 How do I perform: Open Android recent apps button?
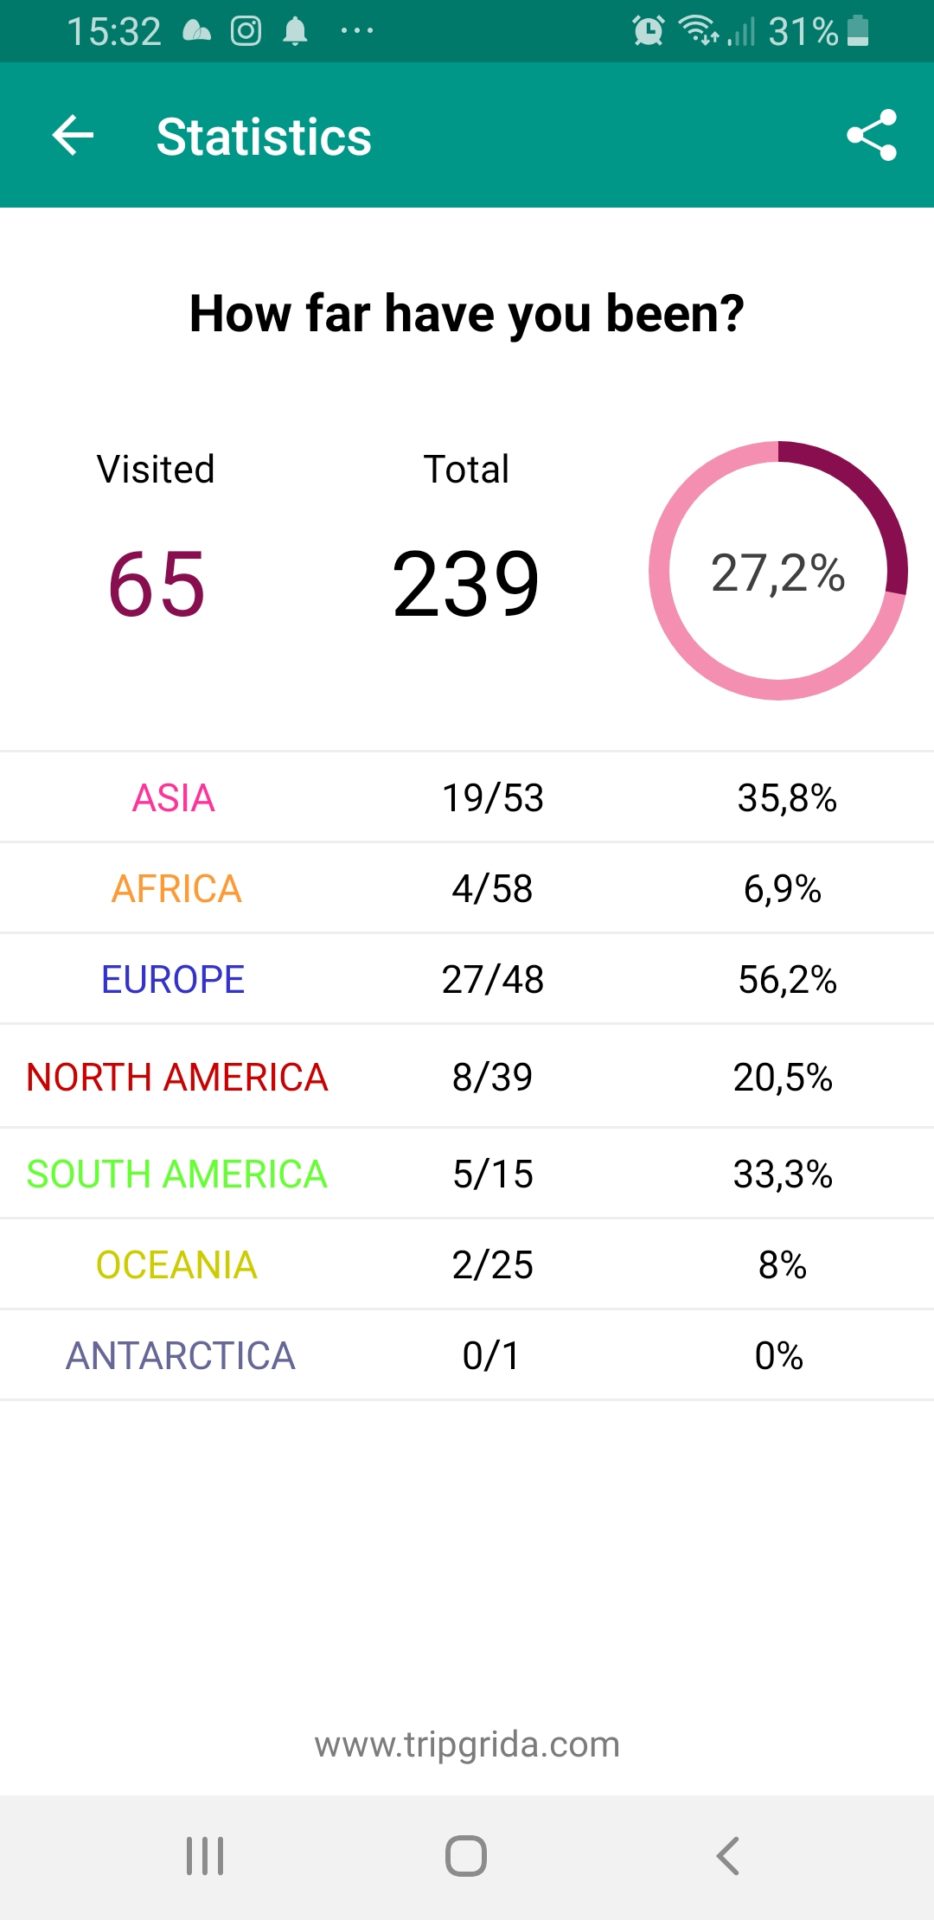pos(205,1856)
